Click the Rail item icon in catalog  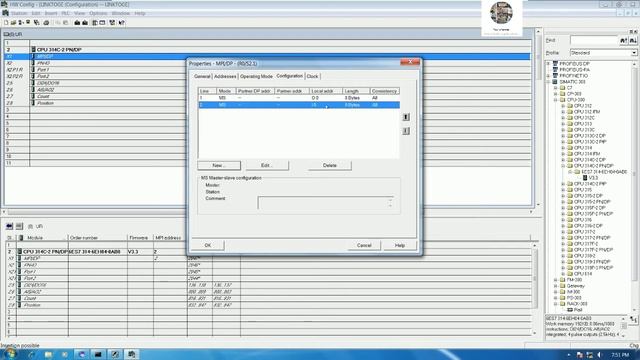point(570,310)
